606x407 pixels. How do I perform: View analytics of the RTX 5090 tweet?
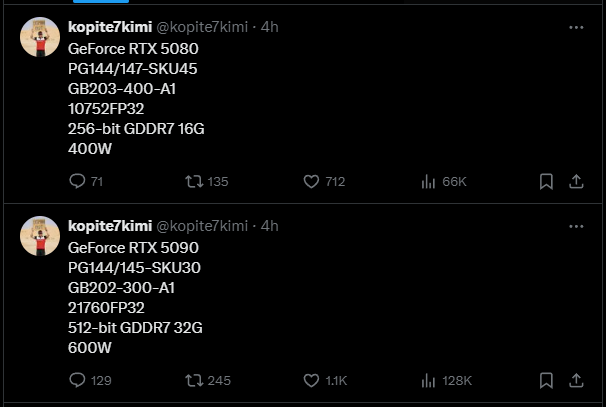tap(429, 380)
